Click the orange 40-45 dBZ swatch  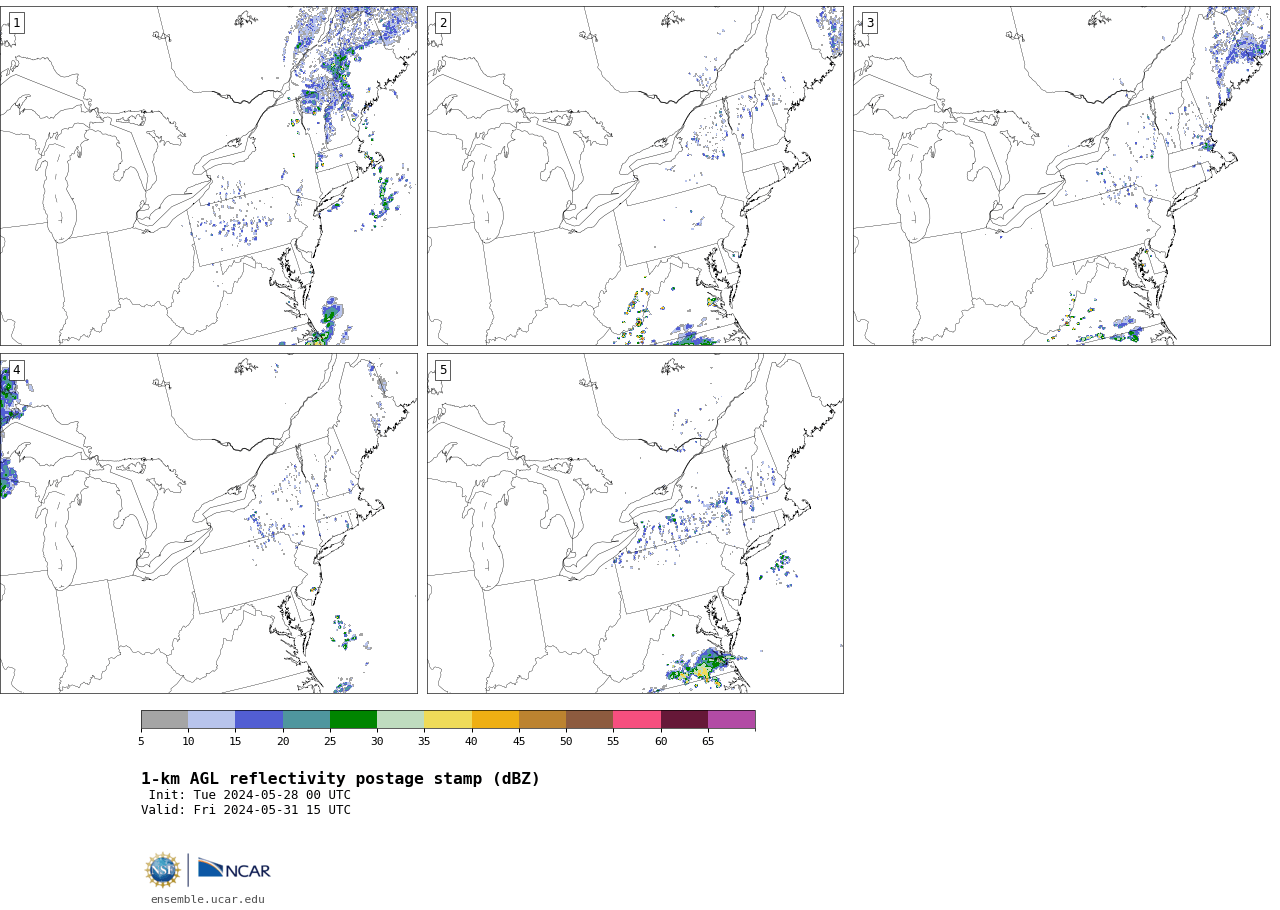pyautogui.click(x=495, y=720)
